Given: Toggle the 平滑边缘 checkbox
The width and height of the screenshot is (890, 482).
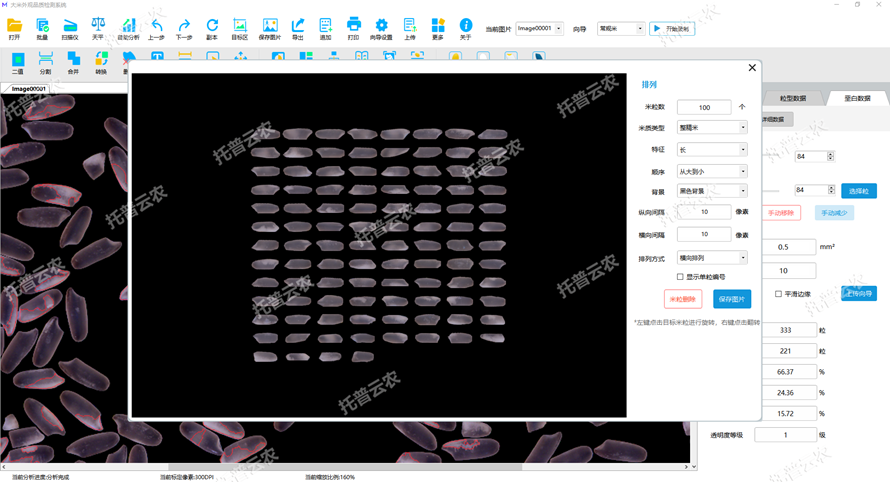Looking at the screenshot, I should tap(779, 294).
